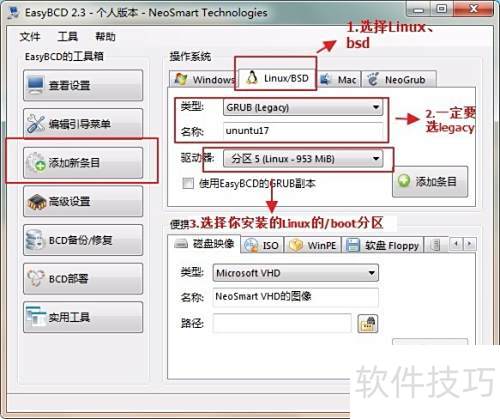
Task: Open BCD备份/修复 from the toolbox sidebar
Action: point(83,240)
